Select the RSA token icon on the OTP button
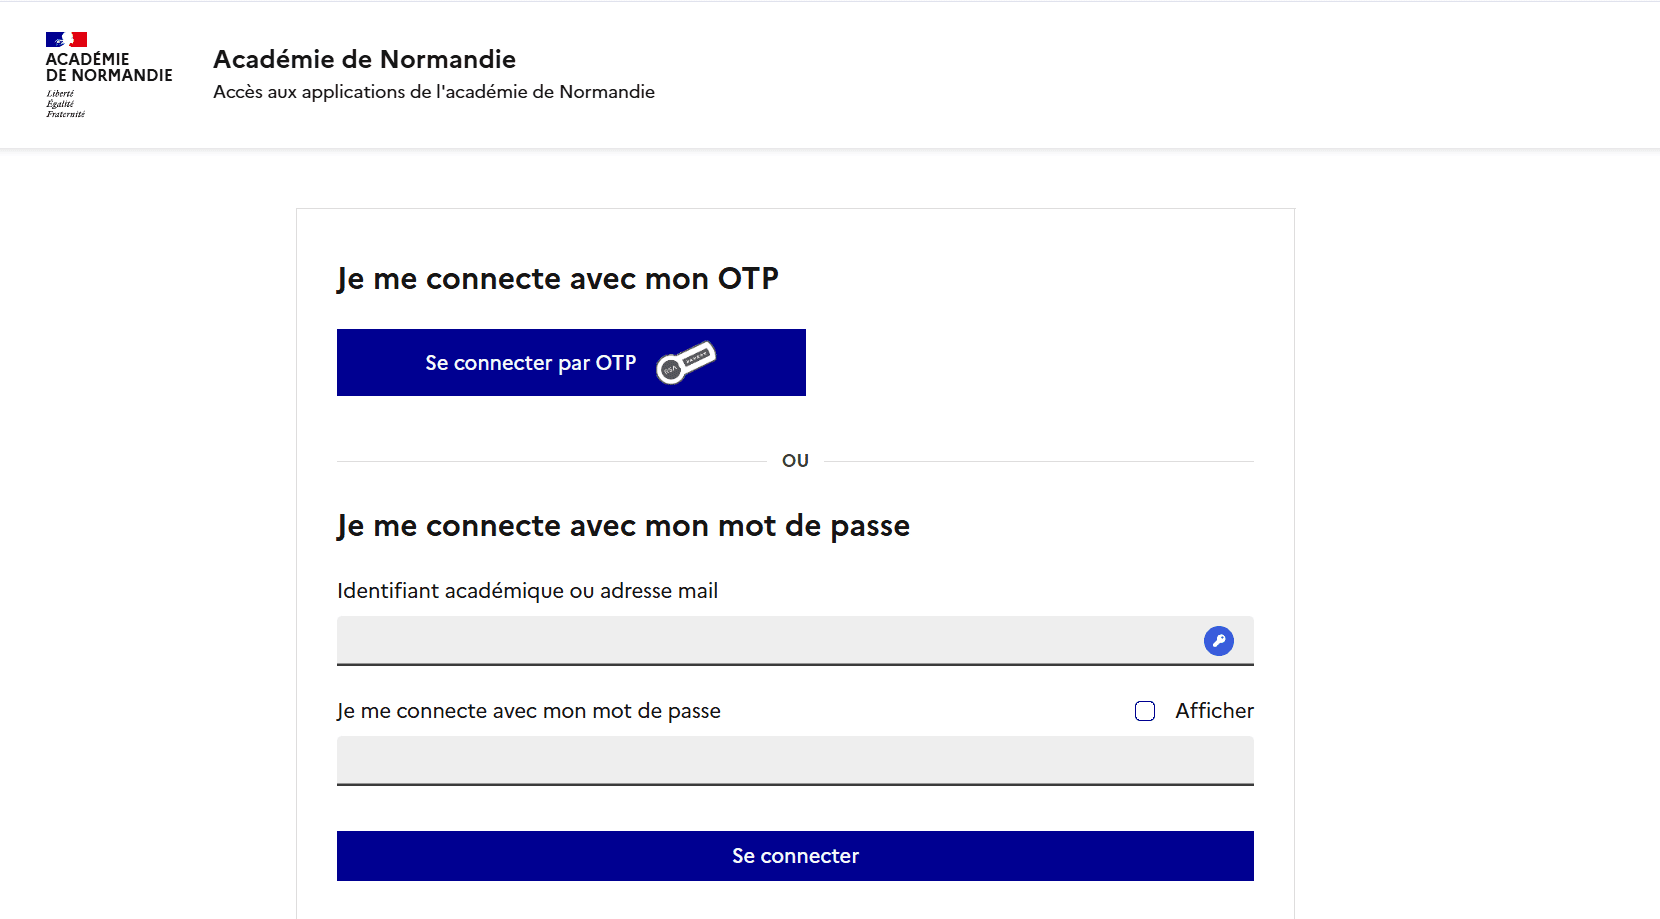 click(687, 362)
